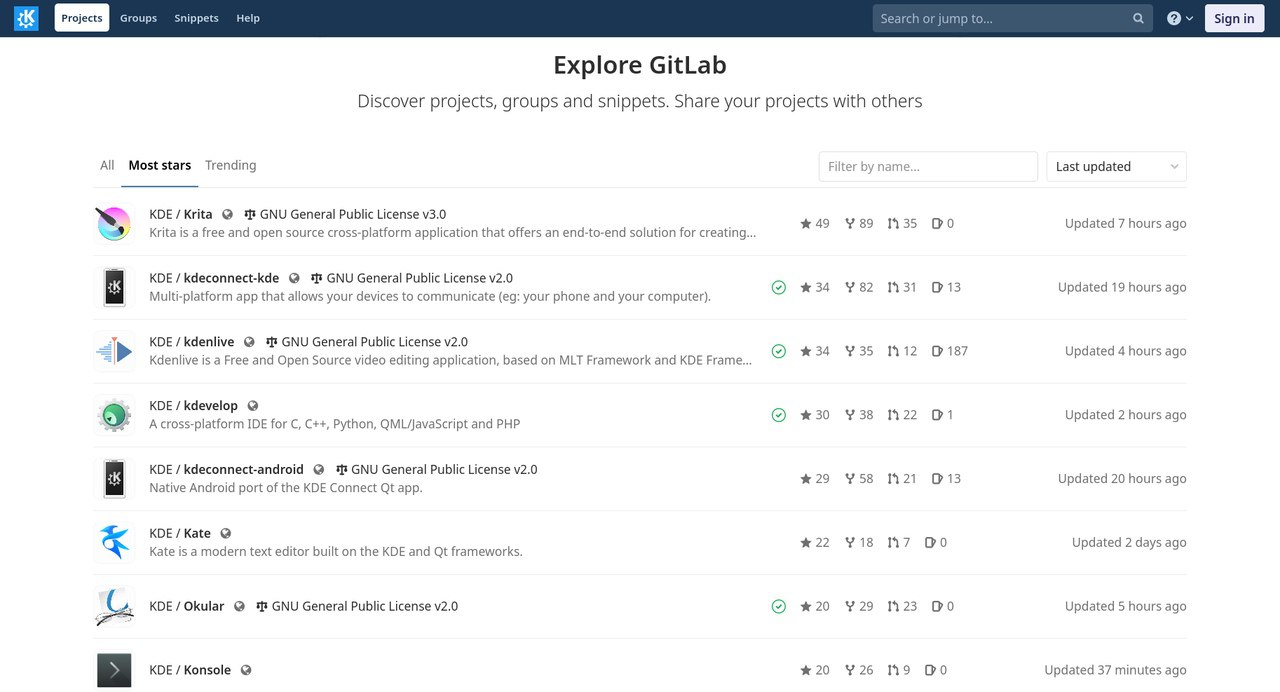Open issues count for Krita
The image size is (1280, 692).
pyautogui.click(x=942, y=223)
